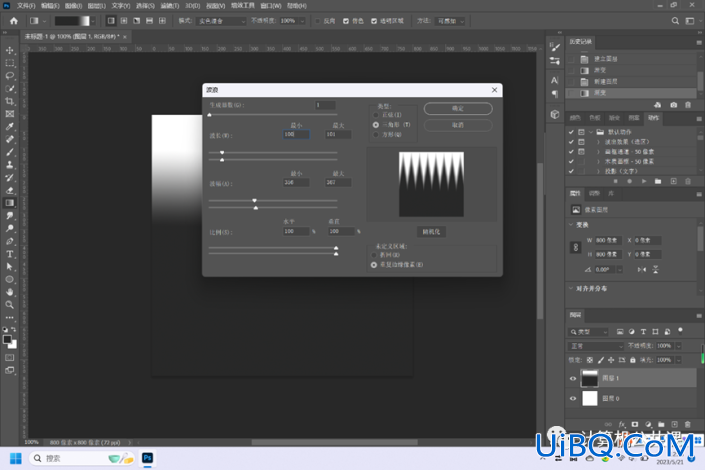Open the gradient mode dropdown in options bar

point(221,21)
